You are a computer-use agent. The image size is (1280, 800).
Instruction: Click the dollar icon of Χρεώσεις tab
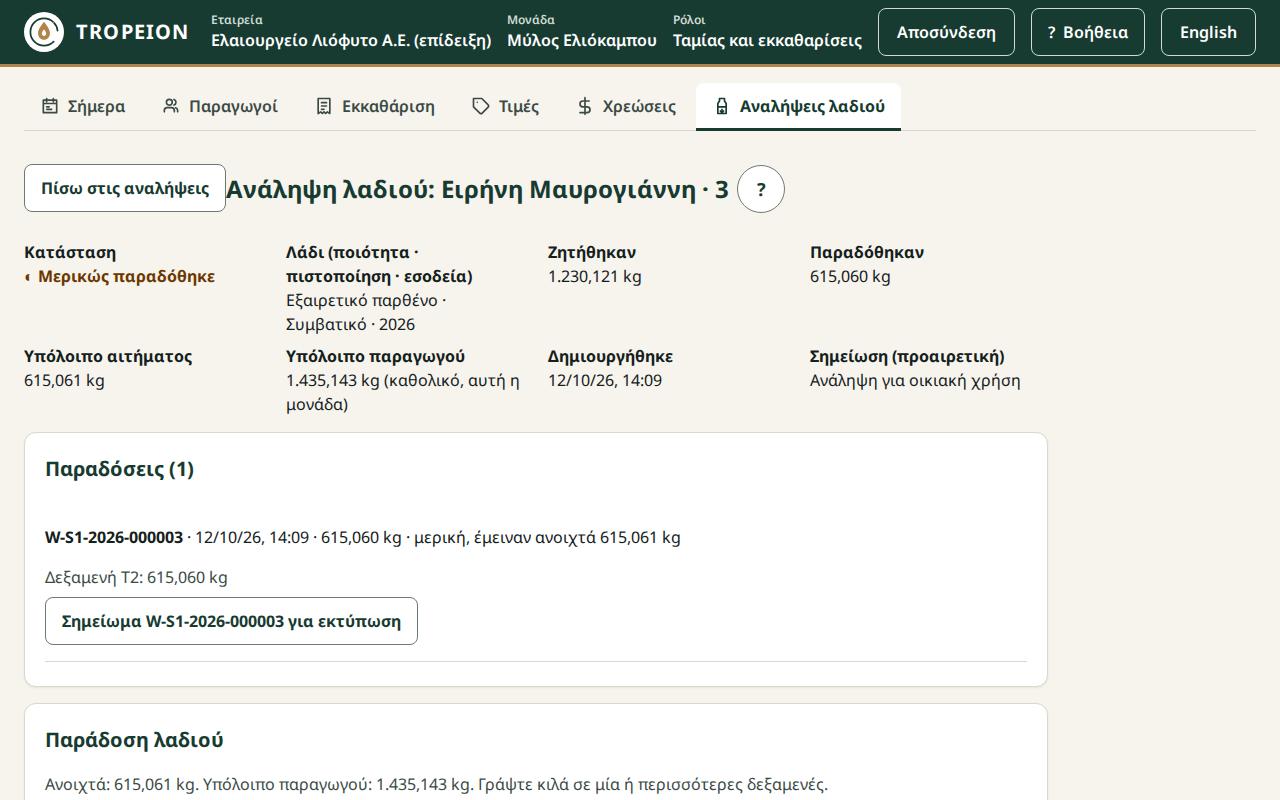click(x=585, y=106)
